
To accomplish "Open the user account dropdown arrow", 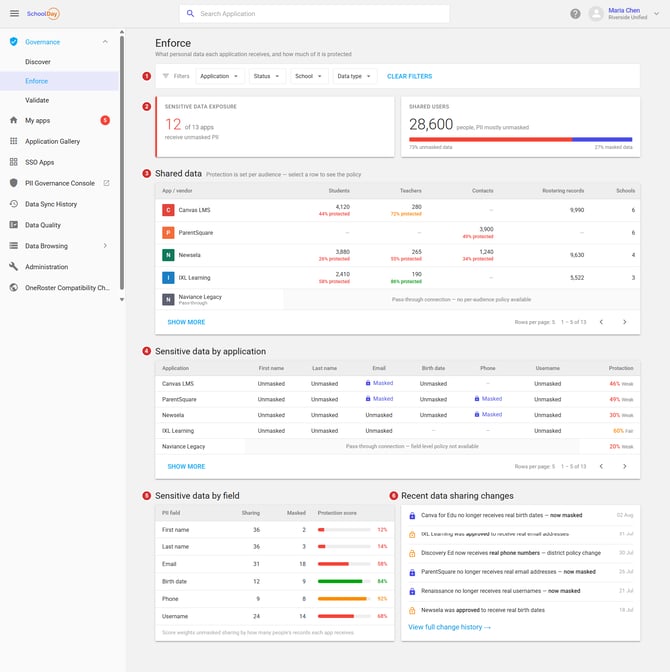I will click(656, 14).
